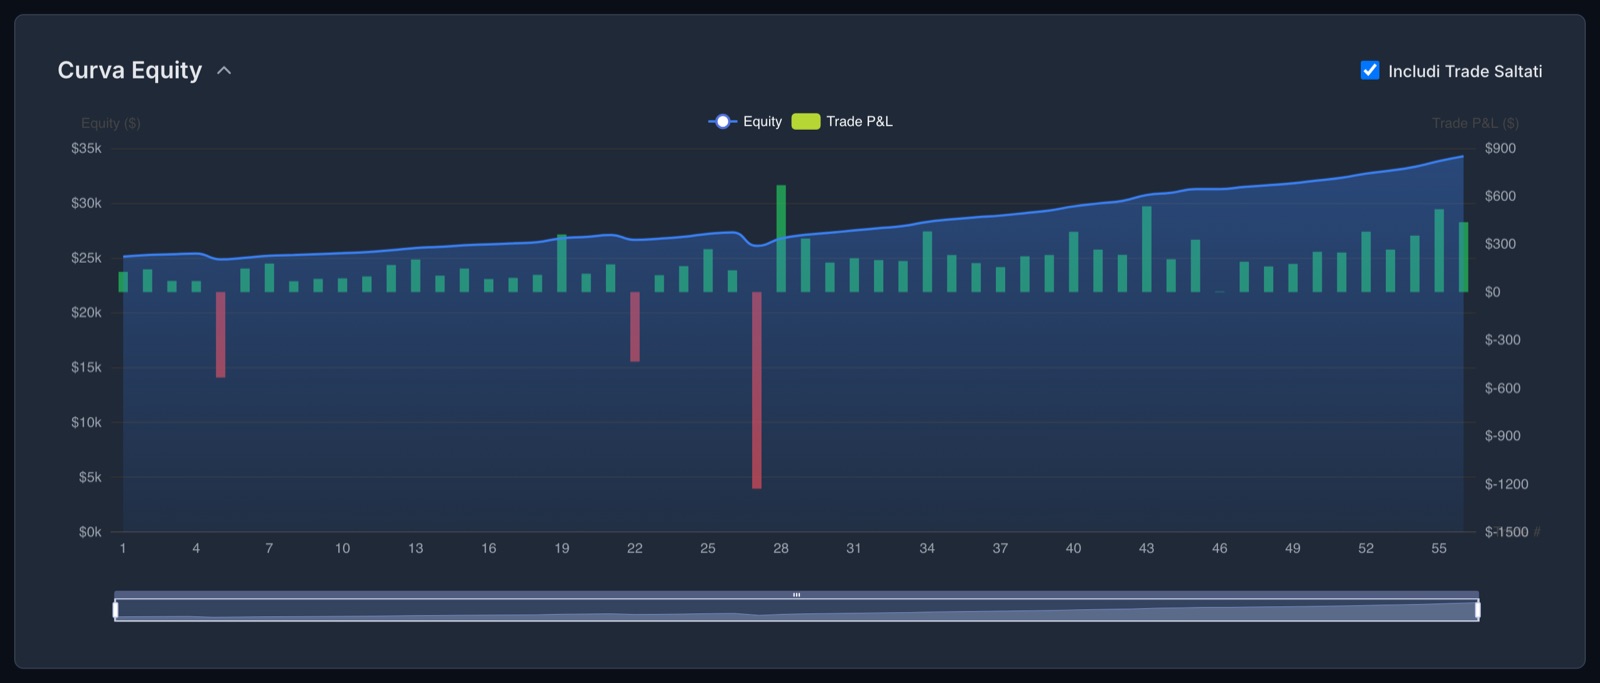Click the $0 P&L axis label

coord(1492,292)
